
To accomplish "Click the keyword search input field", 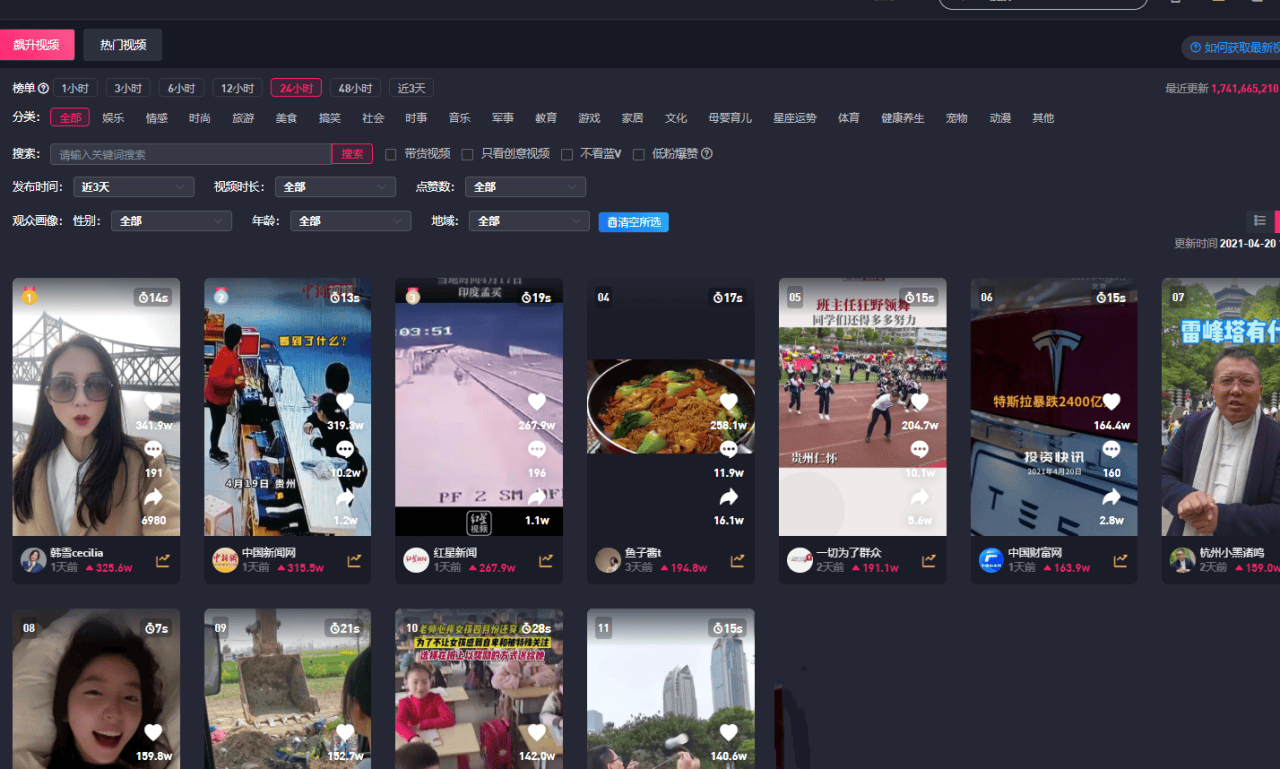I will (190, 153).
